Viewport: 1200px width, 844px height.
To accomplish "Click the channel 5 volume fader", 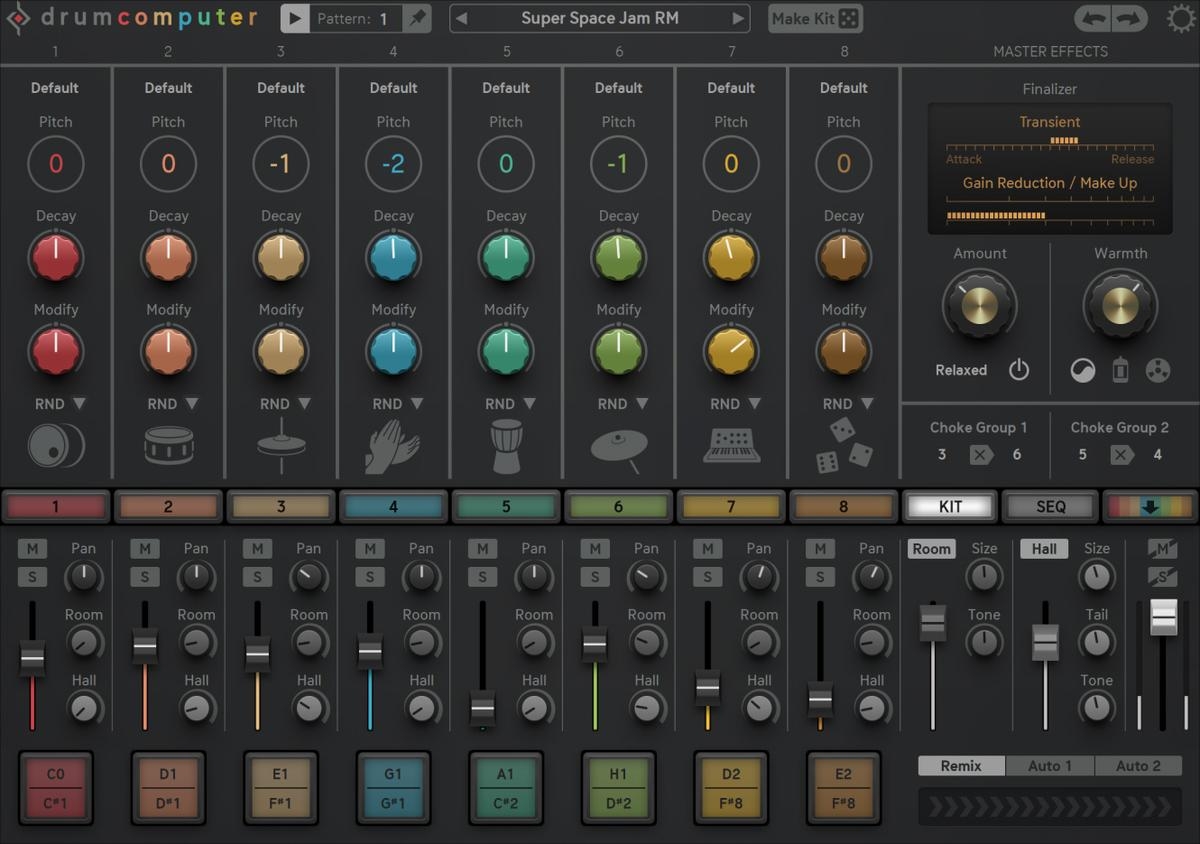I will click(482, 708).
